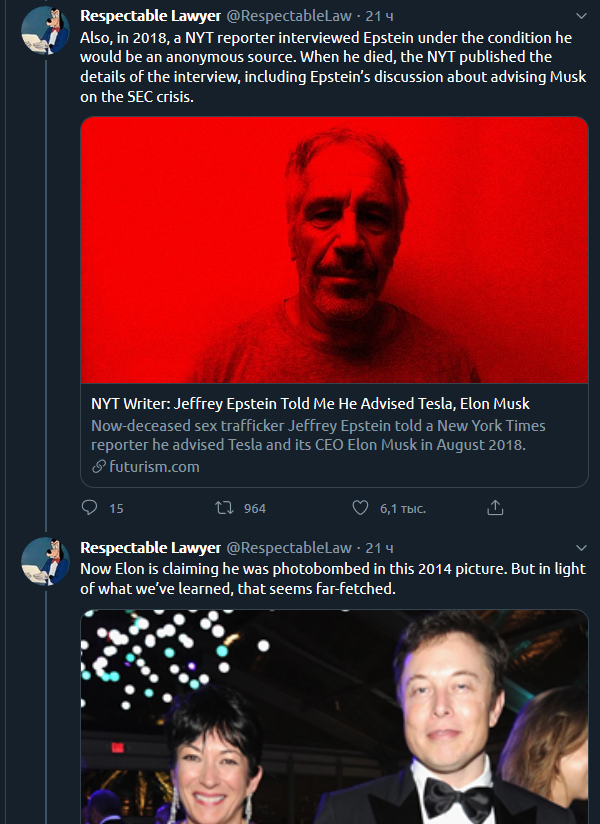View the red-tinted Epstein photo
This screenshot has width=600, height=824.
pyautogui.click(x=335, y=248)
